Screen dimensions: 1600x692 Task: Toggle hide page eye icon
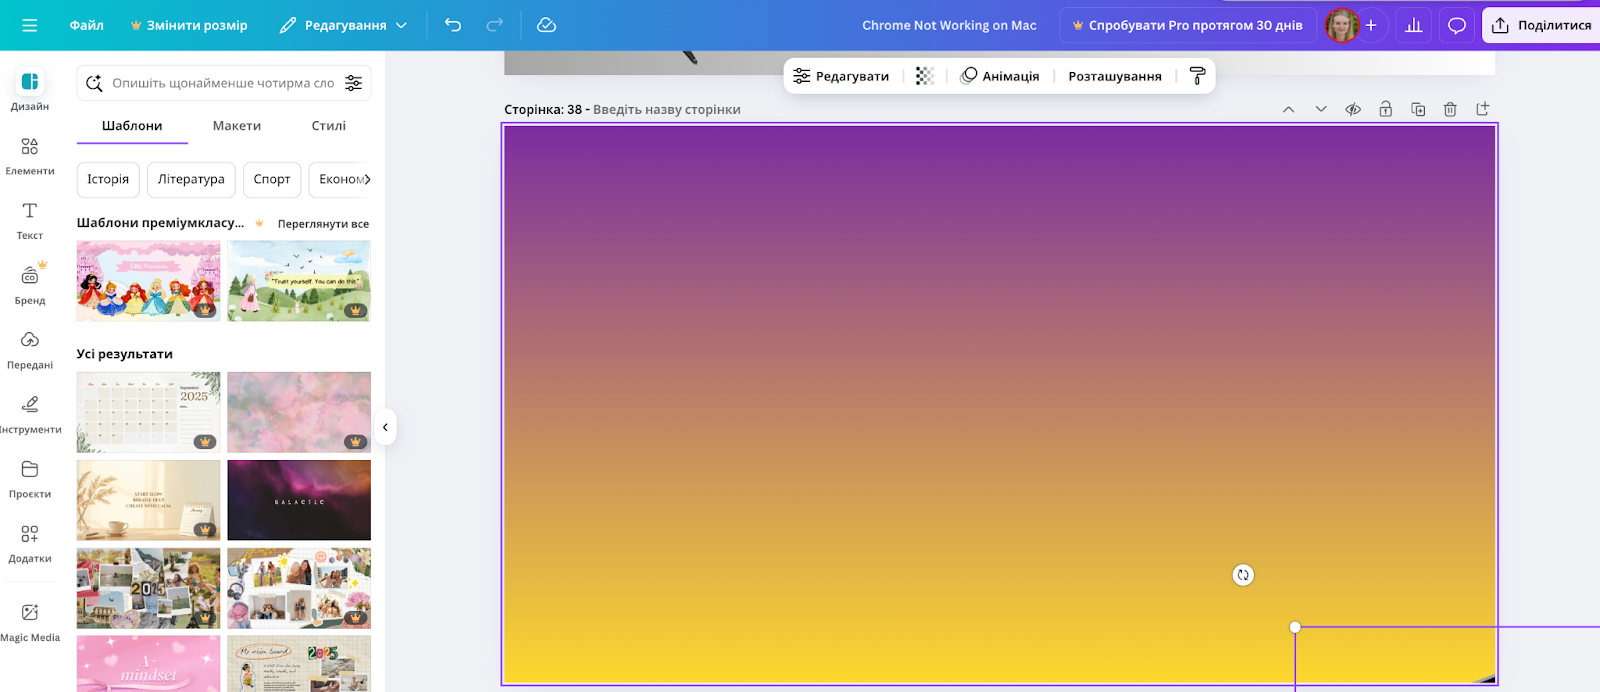[1353, 109]
